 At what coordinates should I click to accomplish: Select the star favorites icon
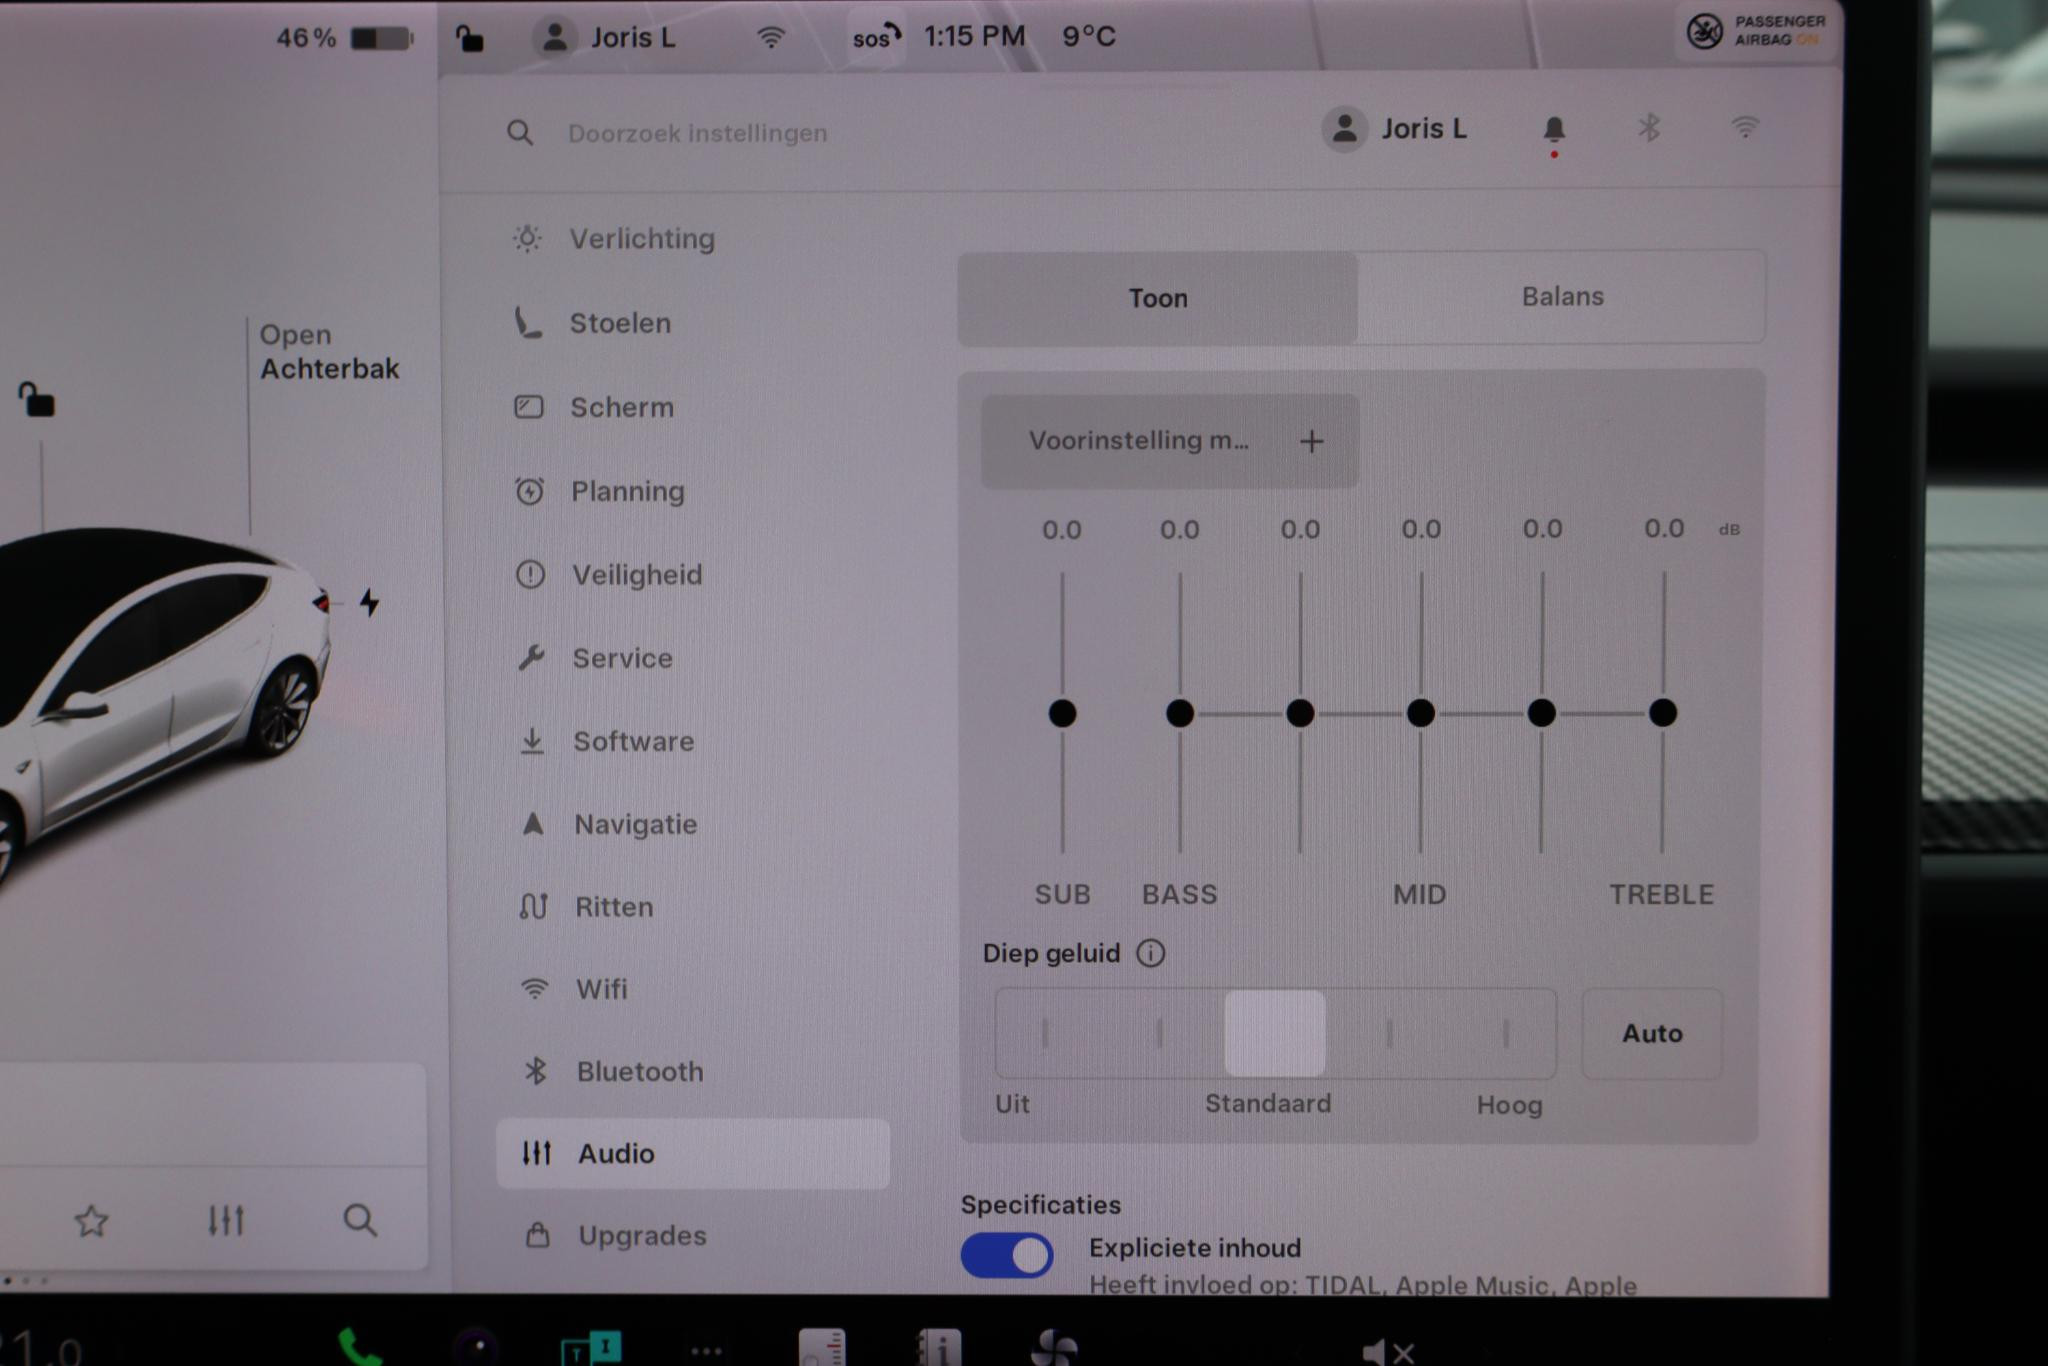tap(92, 1220)
